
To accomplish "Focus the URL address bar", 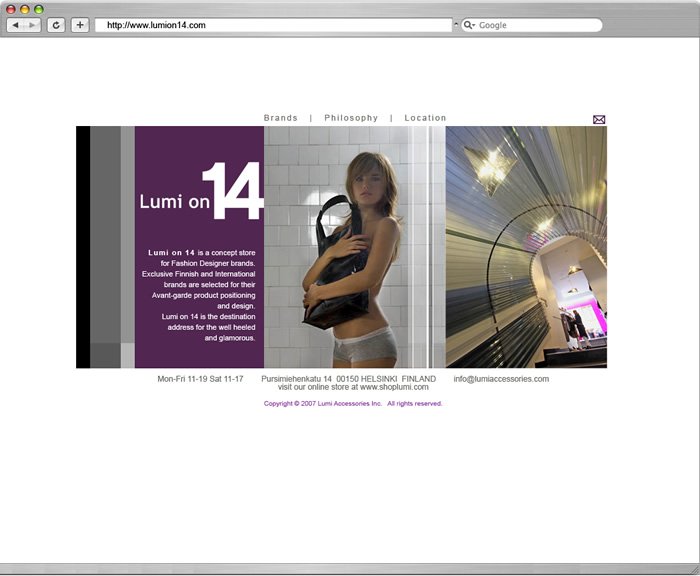I will click(x=273, y=25).
